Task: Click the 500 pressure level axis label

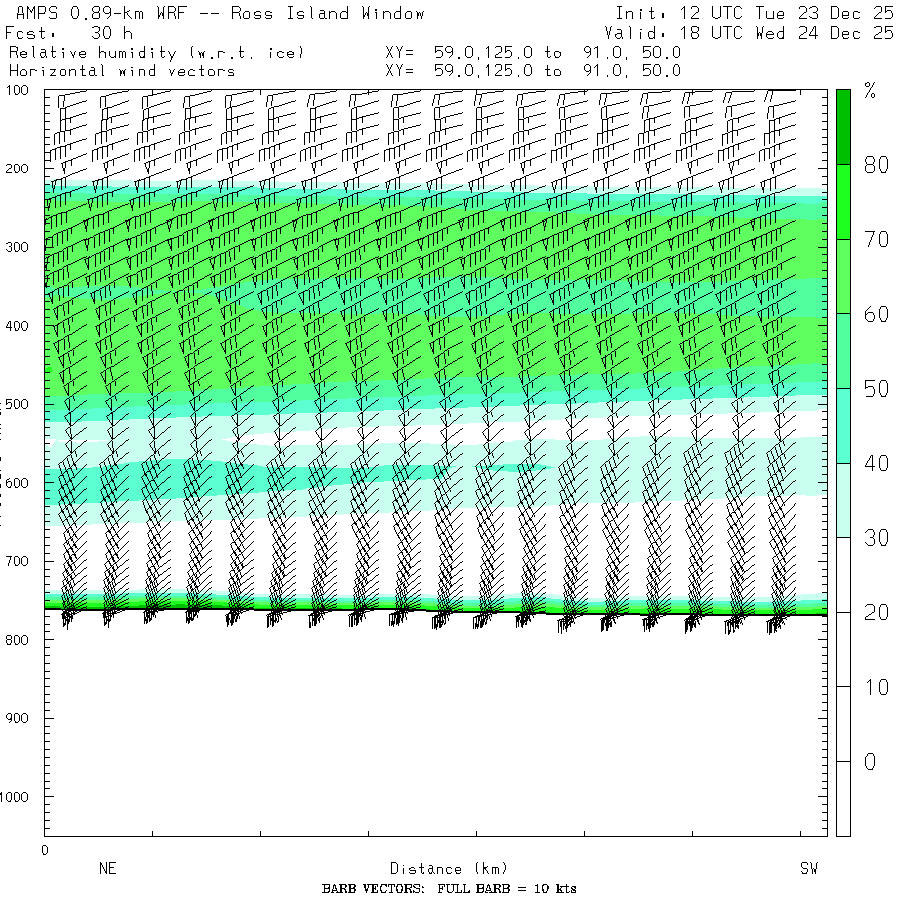Action: click(23, 404)
